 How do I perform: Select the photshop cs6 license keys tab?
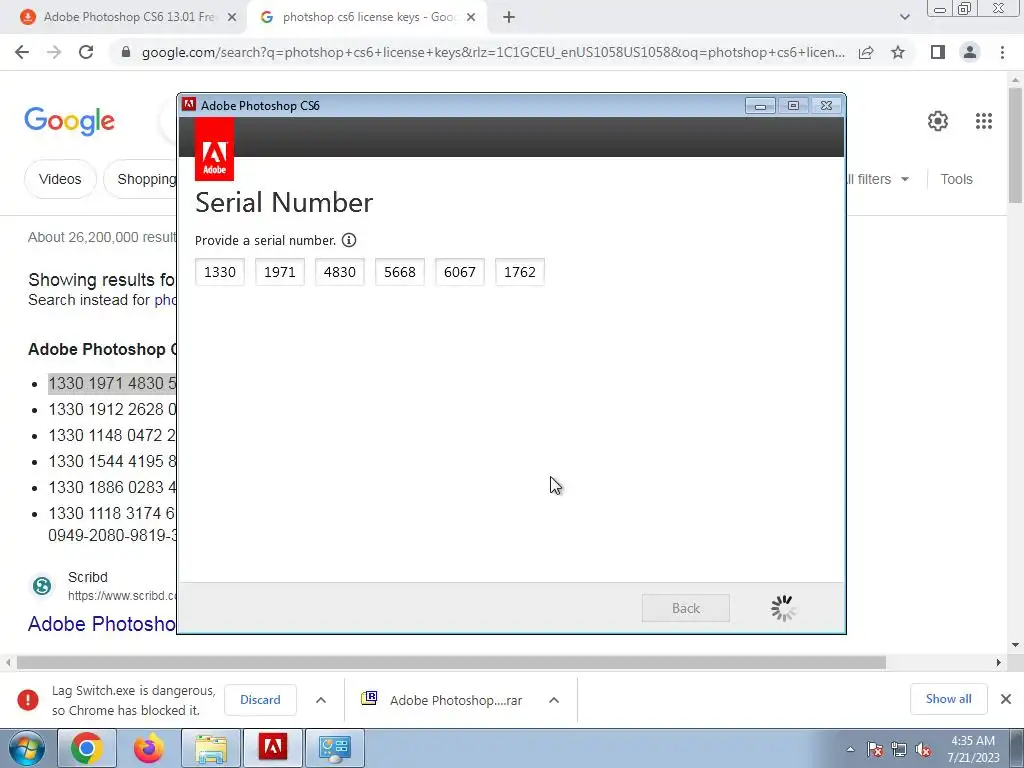369,18
